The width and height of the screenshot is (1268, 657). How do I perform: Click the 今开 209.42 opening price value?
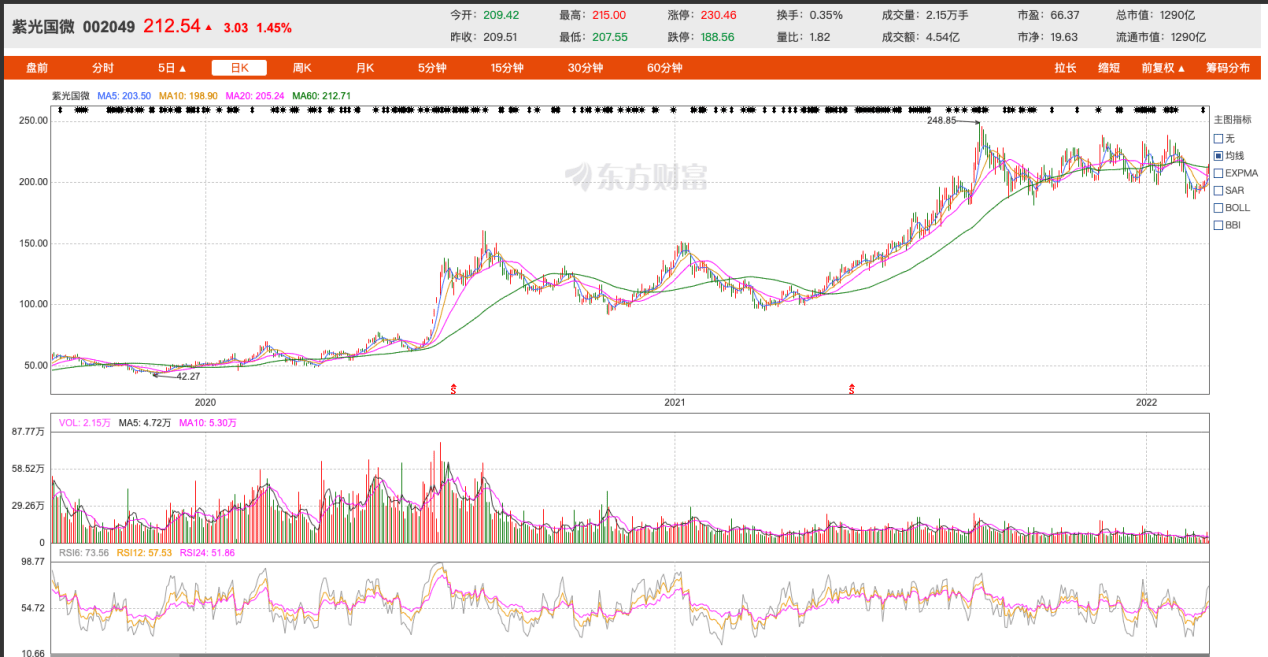tap(500, 15)
